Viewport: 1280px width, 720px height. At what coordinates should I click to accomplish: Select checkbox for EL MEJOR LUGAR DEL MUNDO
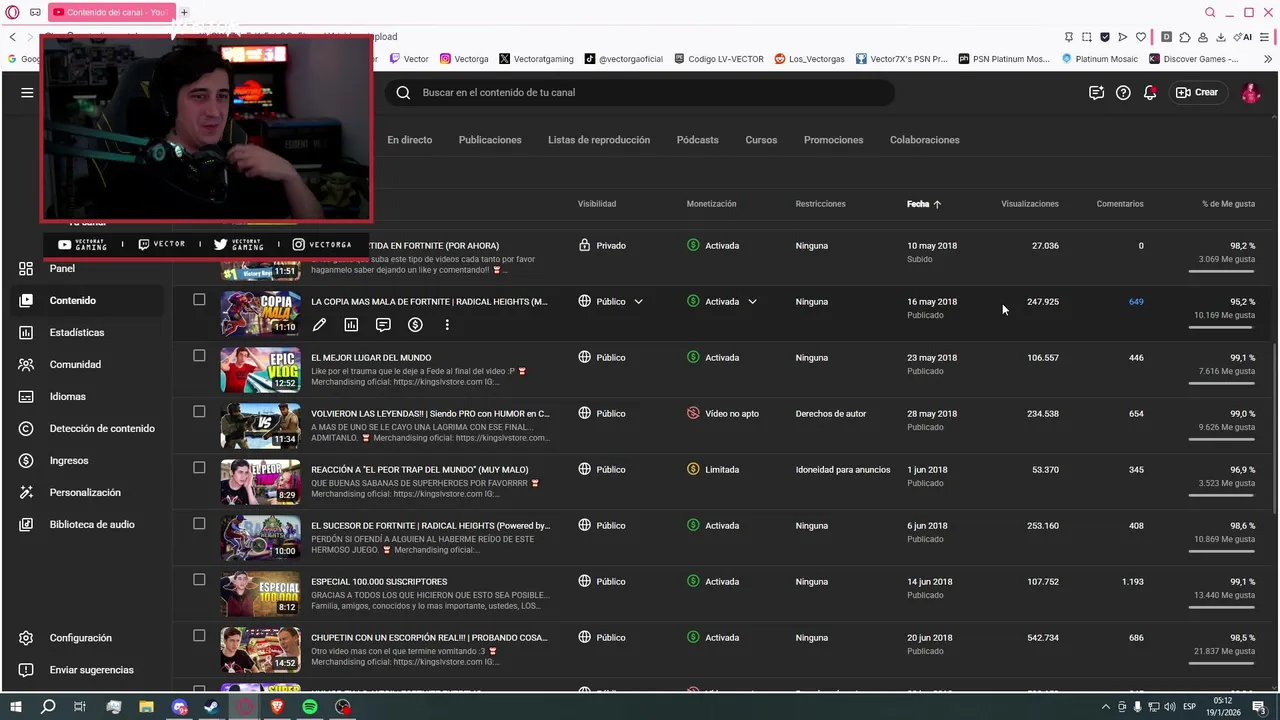[199, 355]
